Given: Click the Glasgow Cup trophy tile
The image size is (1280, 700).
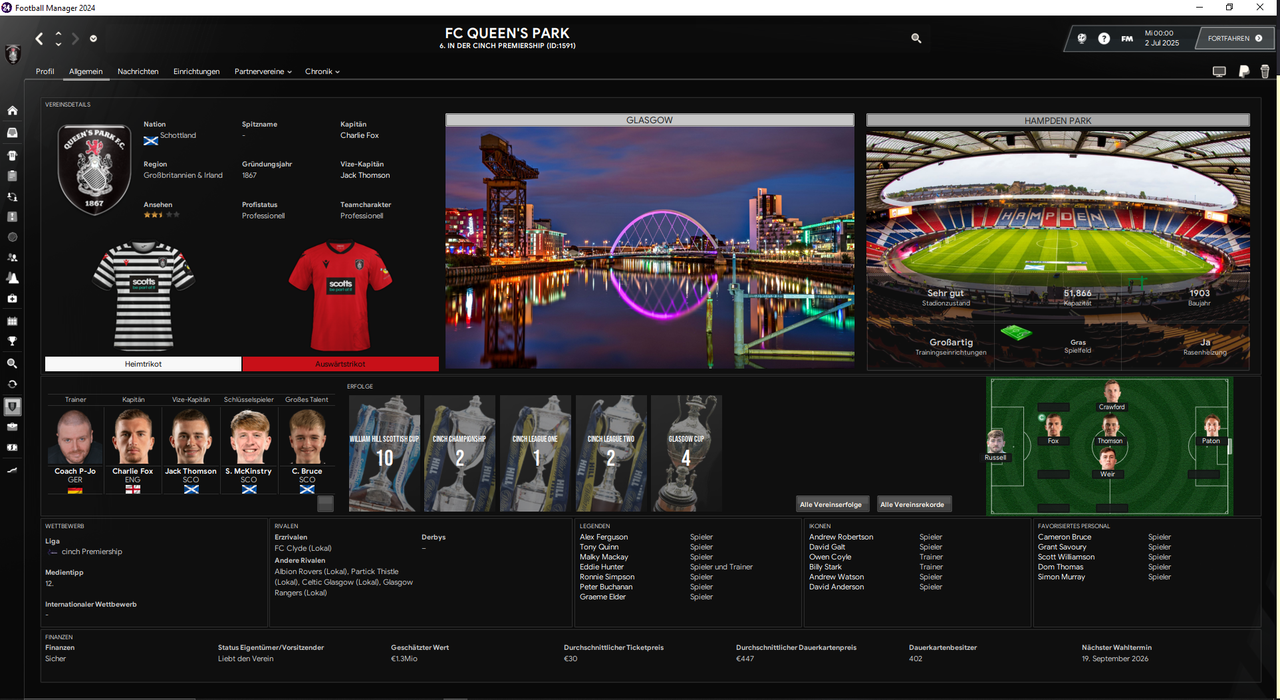Looking at the screenshot, I should click(x=686, y=453).
